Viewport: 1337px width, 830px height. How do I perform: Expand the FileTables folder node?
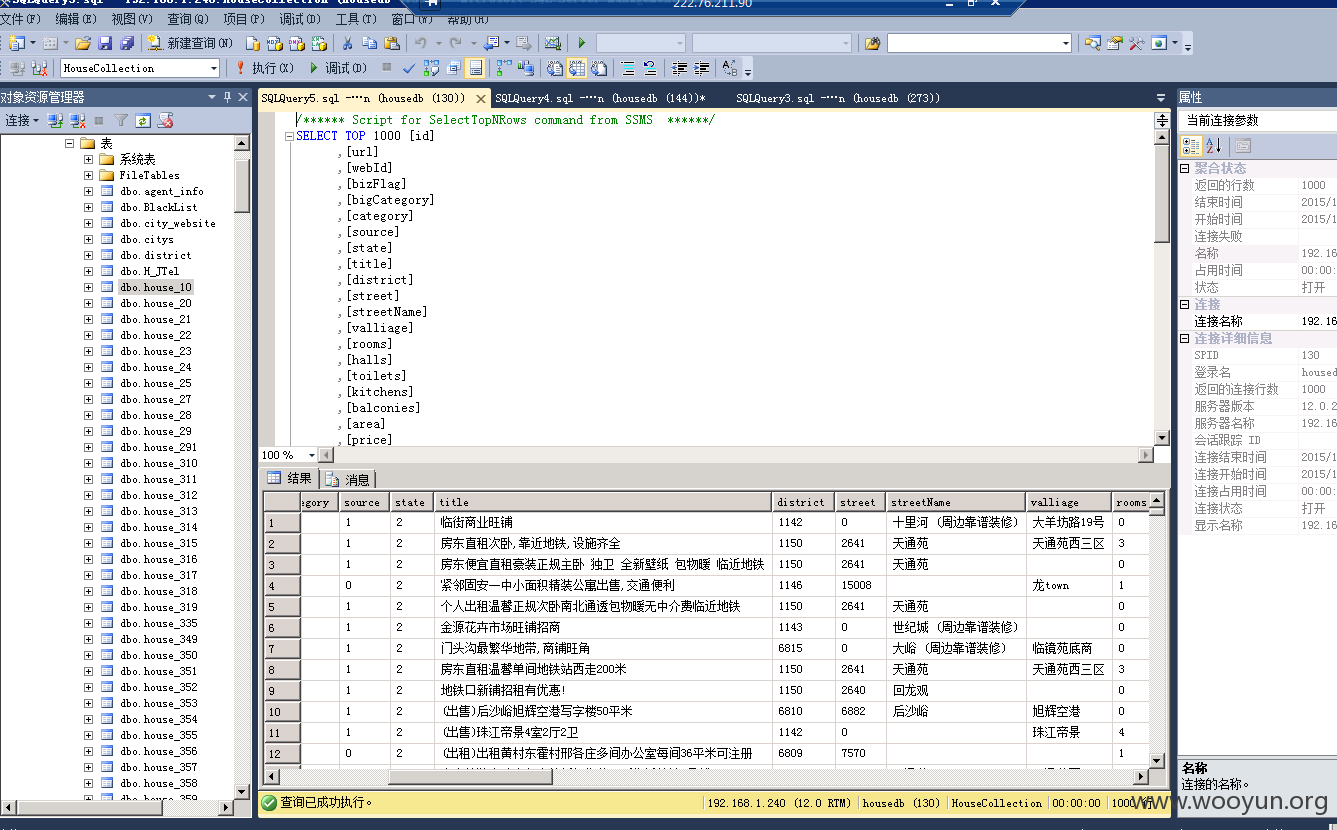point(88,175)
